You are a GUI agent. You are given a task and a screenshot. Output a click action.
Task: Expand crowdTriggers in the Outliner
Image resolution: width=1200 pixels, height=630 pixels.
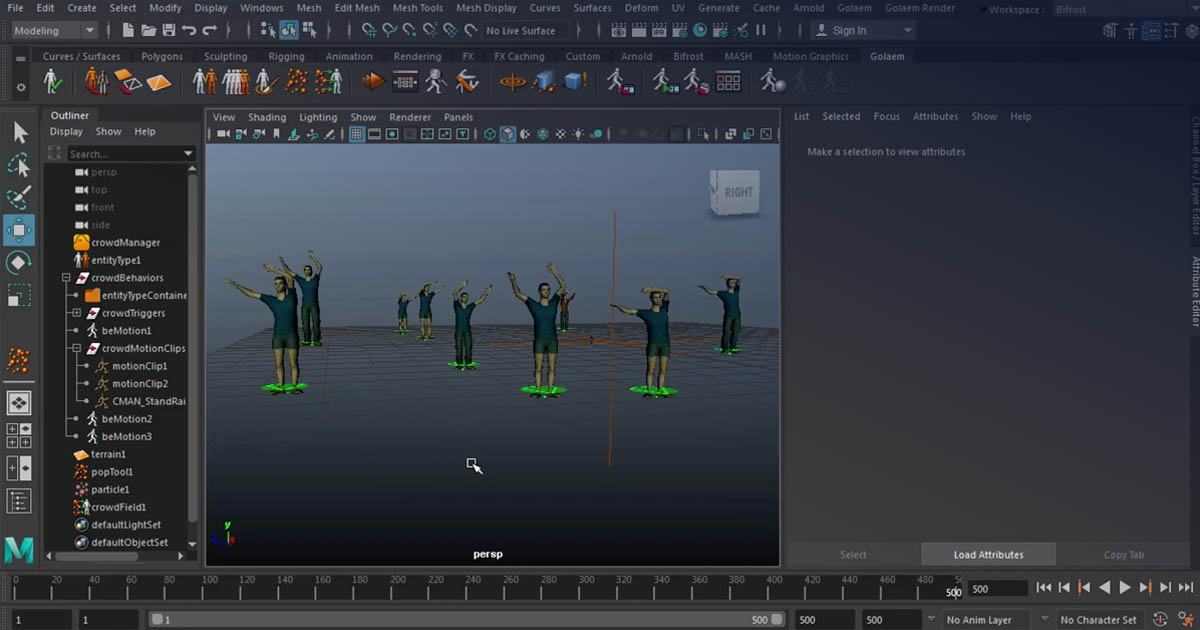(x=77, y=312)
